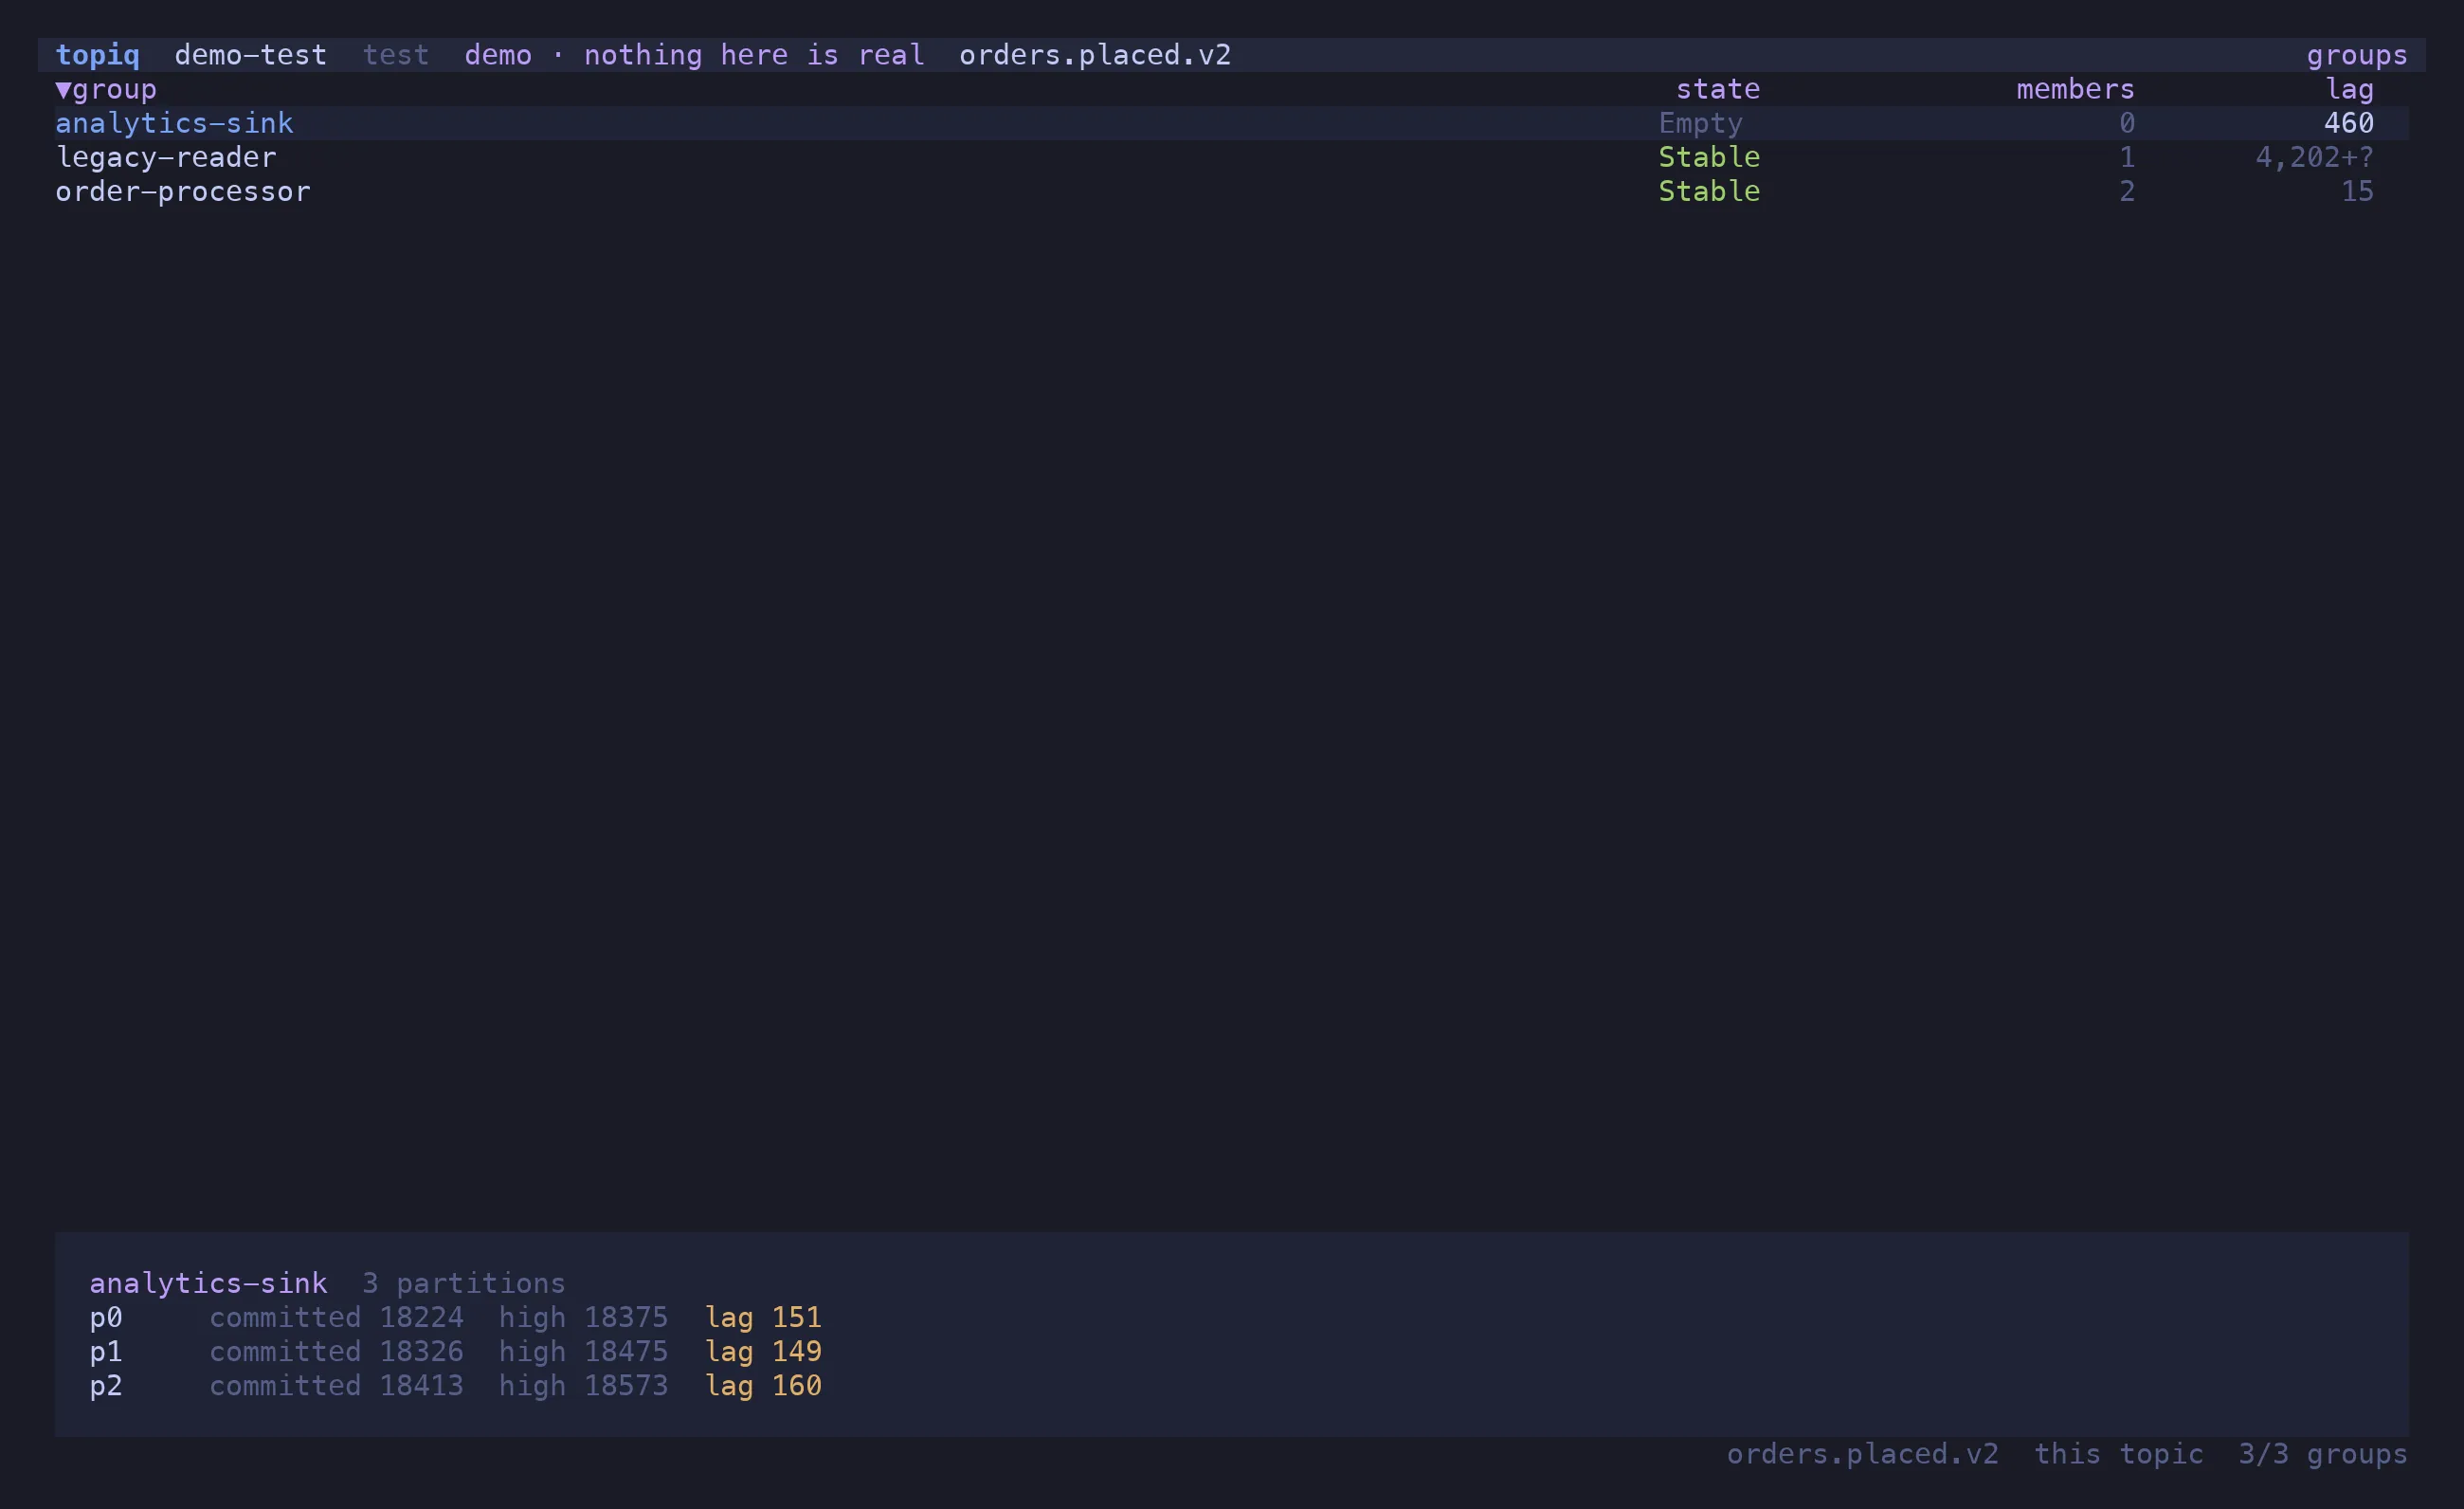Click high 18573 watermark
2464x1509 pixels.
tap(583, 1385)
